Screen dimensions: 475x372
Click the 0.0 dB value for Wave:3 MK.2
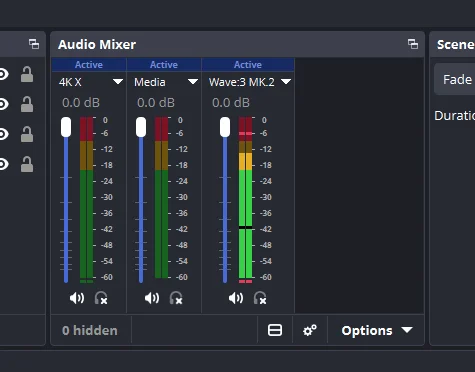[231, 103]
